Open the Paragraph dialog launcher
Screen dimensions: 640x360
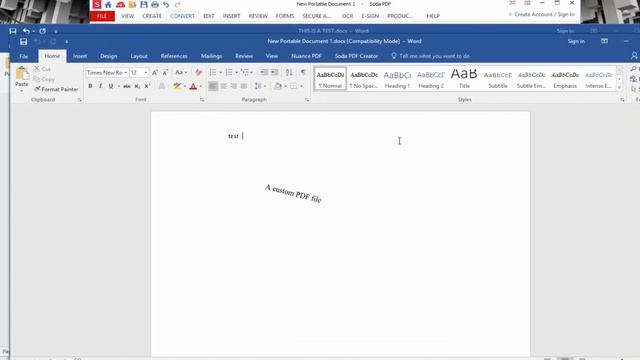pyautogui.click(x=307, y=100)
